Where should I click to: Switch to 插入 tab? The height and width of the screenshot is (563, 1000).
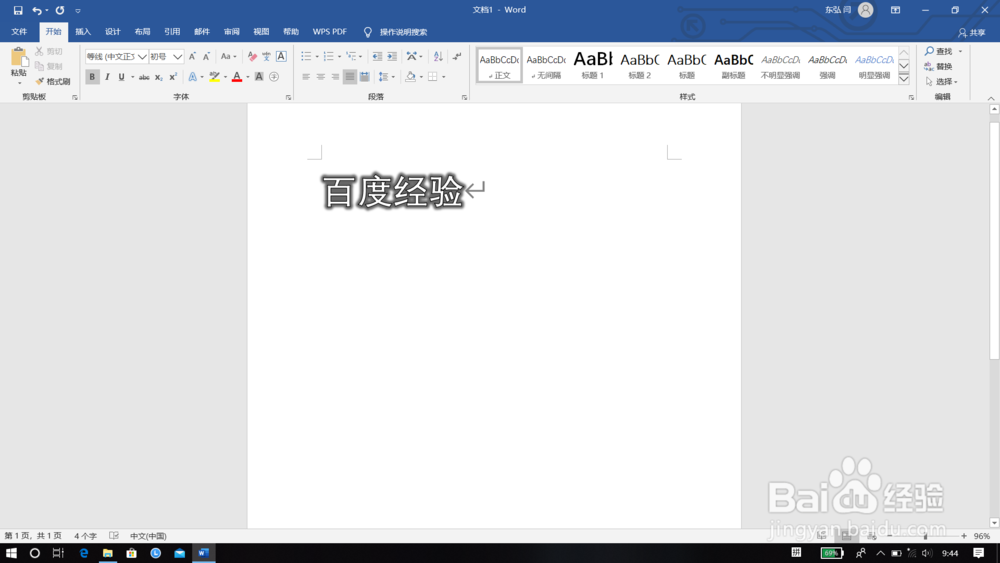pos(83,32)
